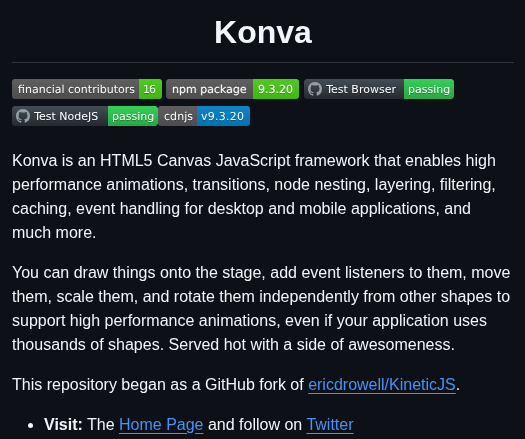Click the cdnjs v9.3.20 badge

[x=204, y=116]
